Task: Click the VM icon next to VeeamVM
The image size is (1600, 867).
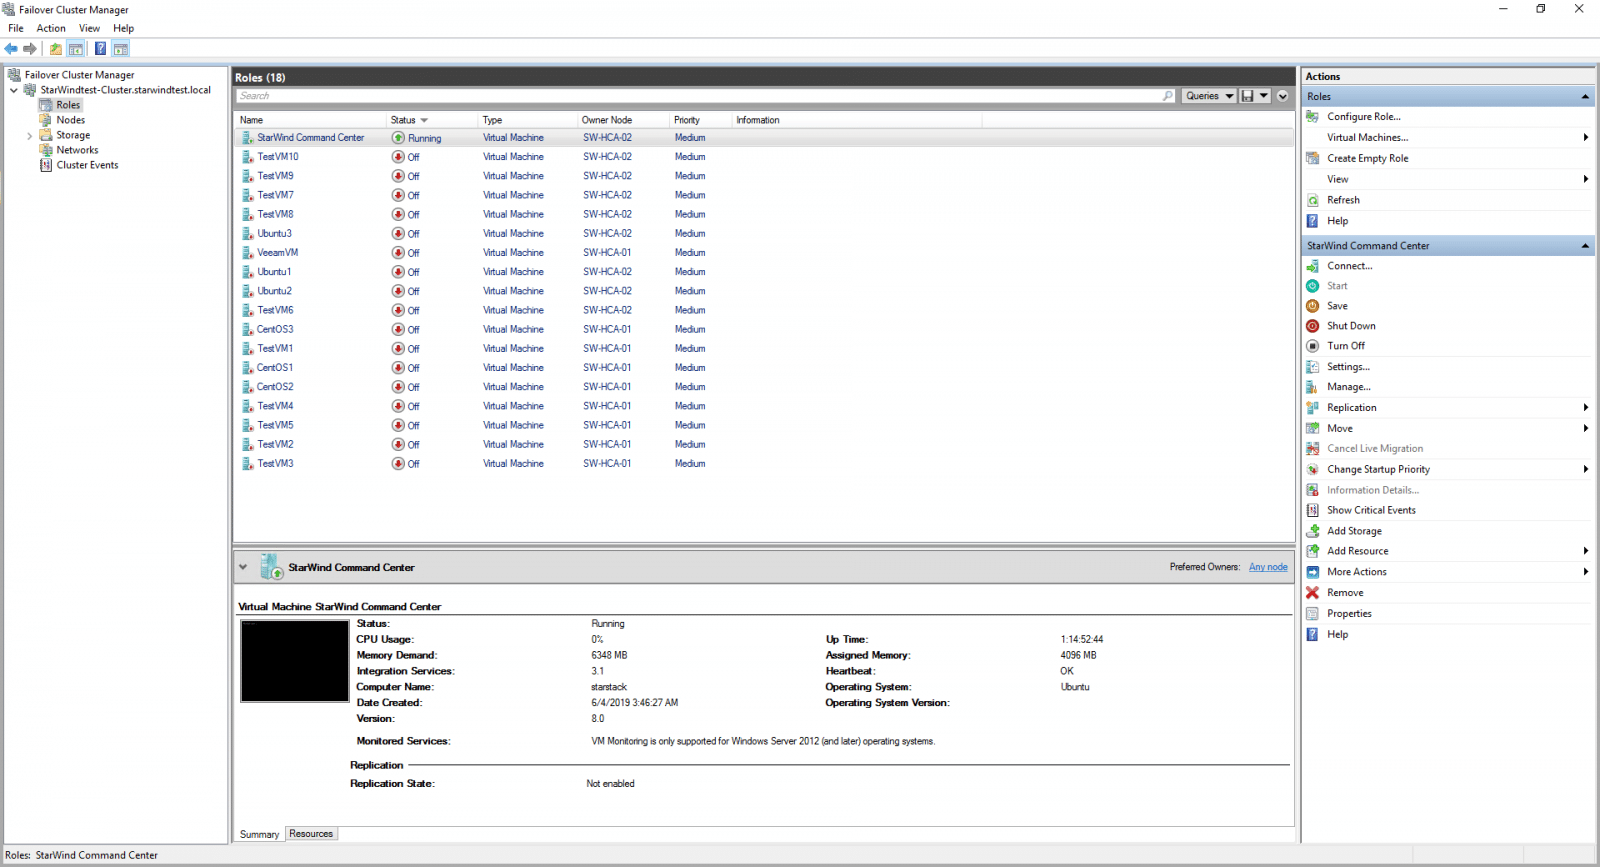Action: [x=248, y=253]
